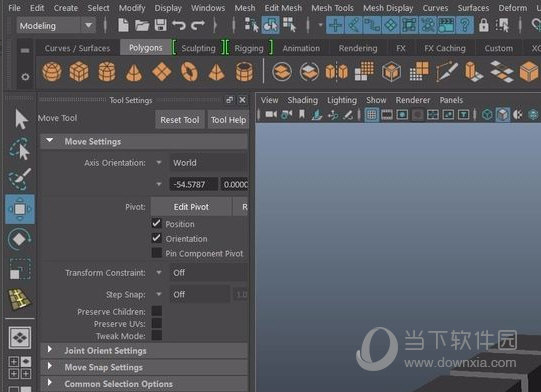This screenshot has height=392, width=541.
Task: Open the Mesh Tools menu
Action: pos(332,8)
